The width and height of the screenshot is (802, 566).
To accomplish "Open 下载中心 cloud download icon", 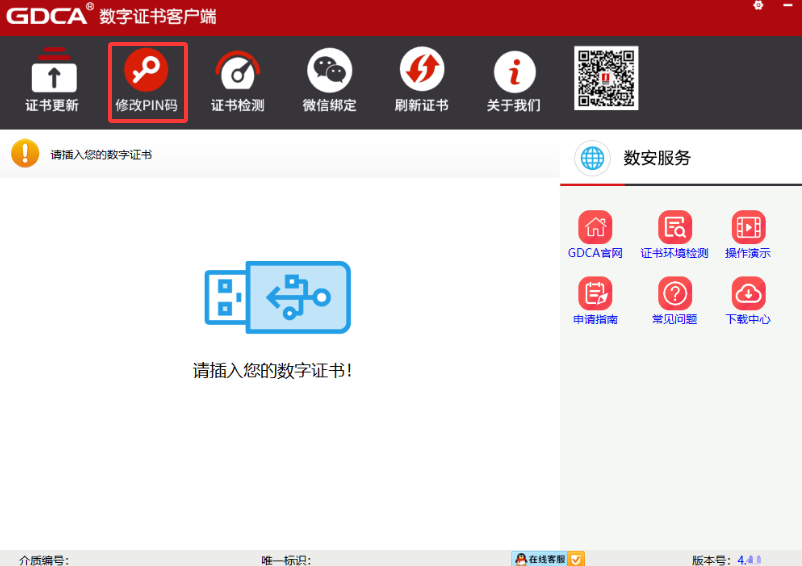I will pos(748,294).
